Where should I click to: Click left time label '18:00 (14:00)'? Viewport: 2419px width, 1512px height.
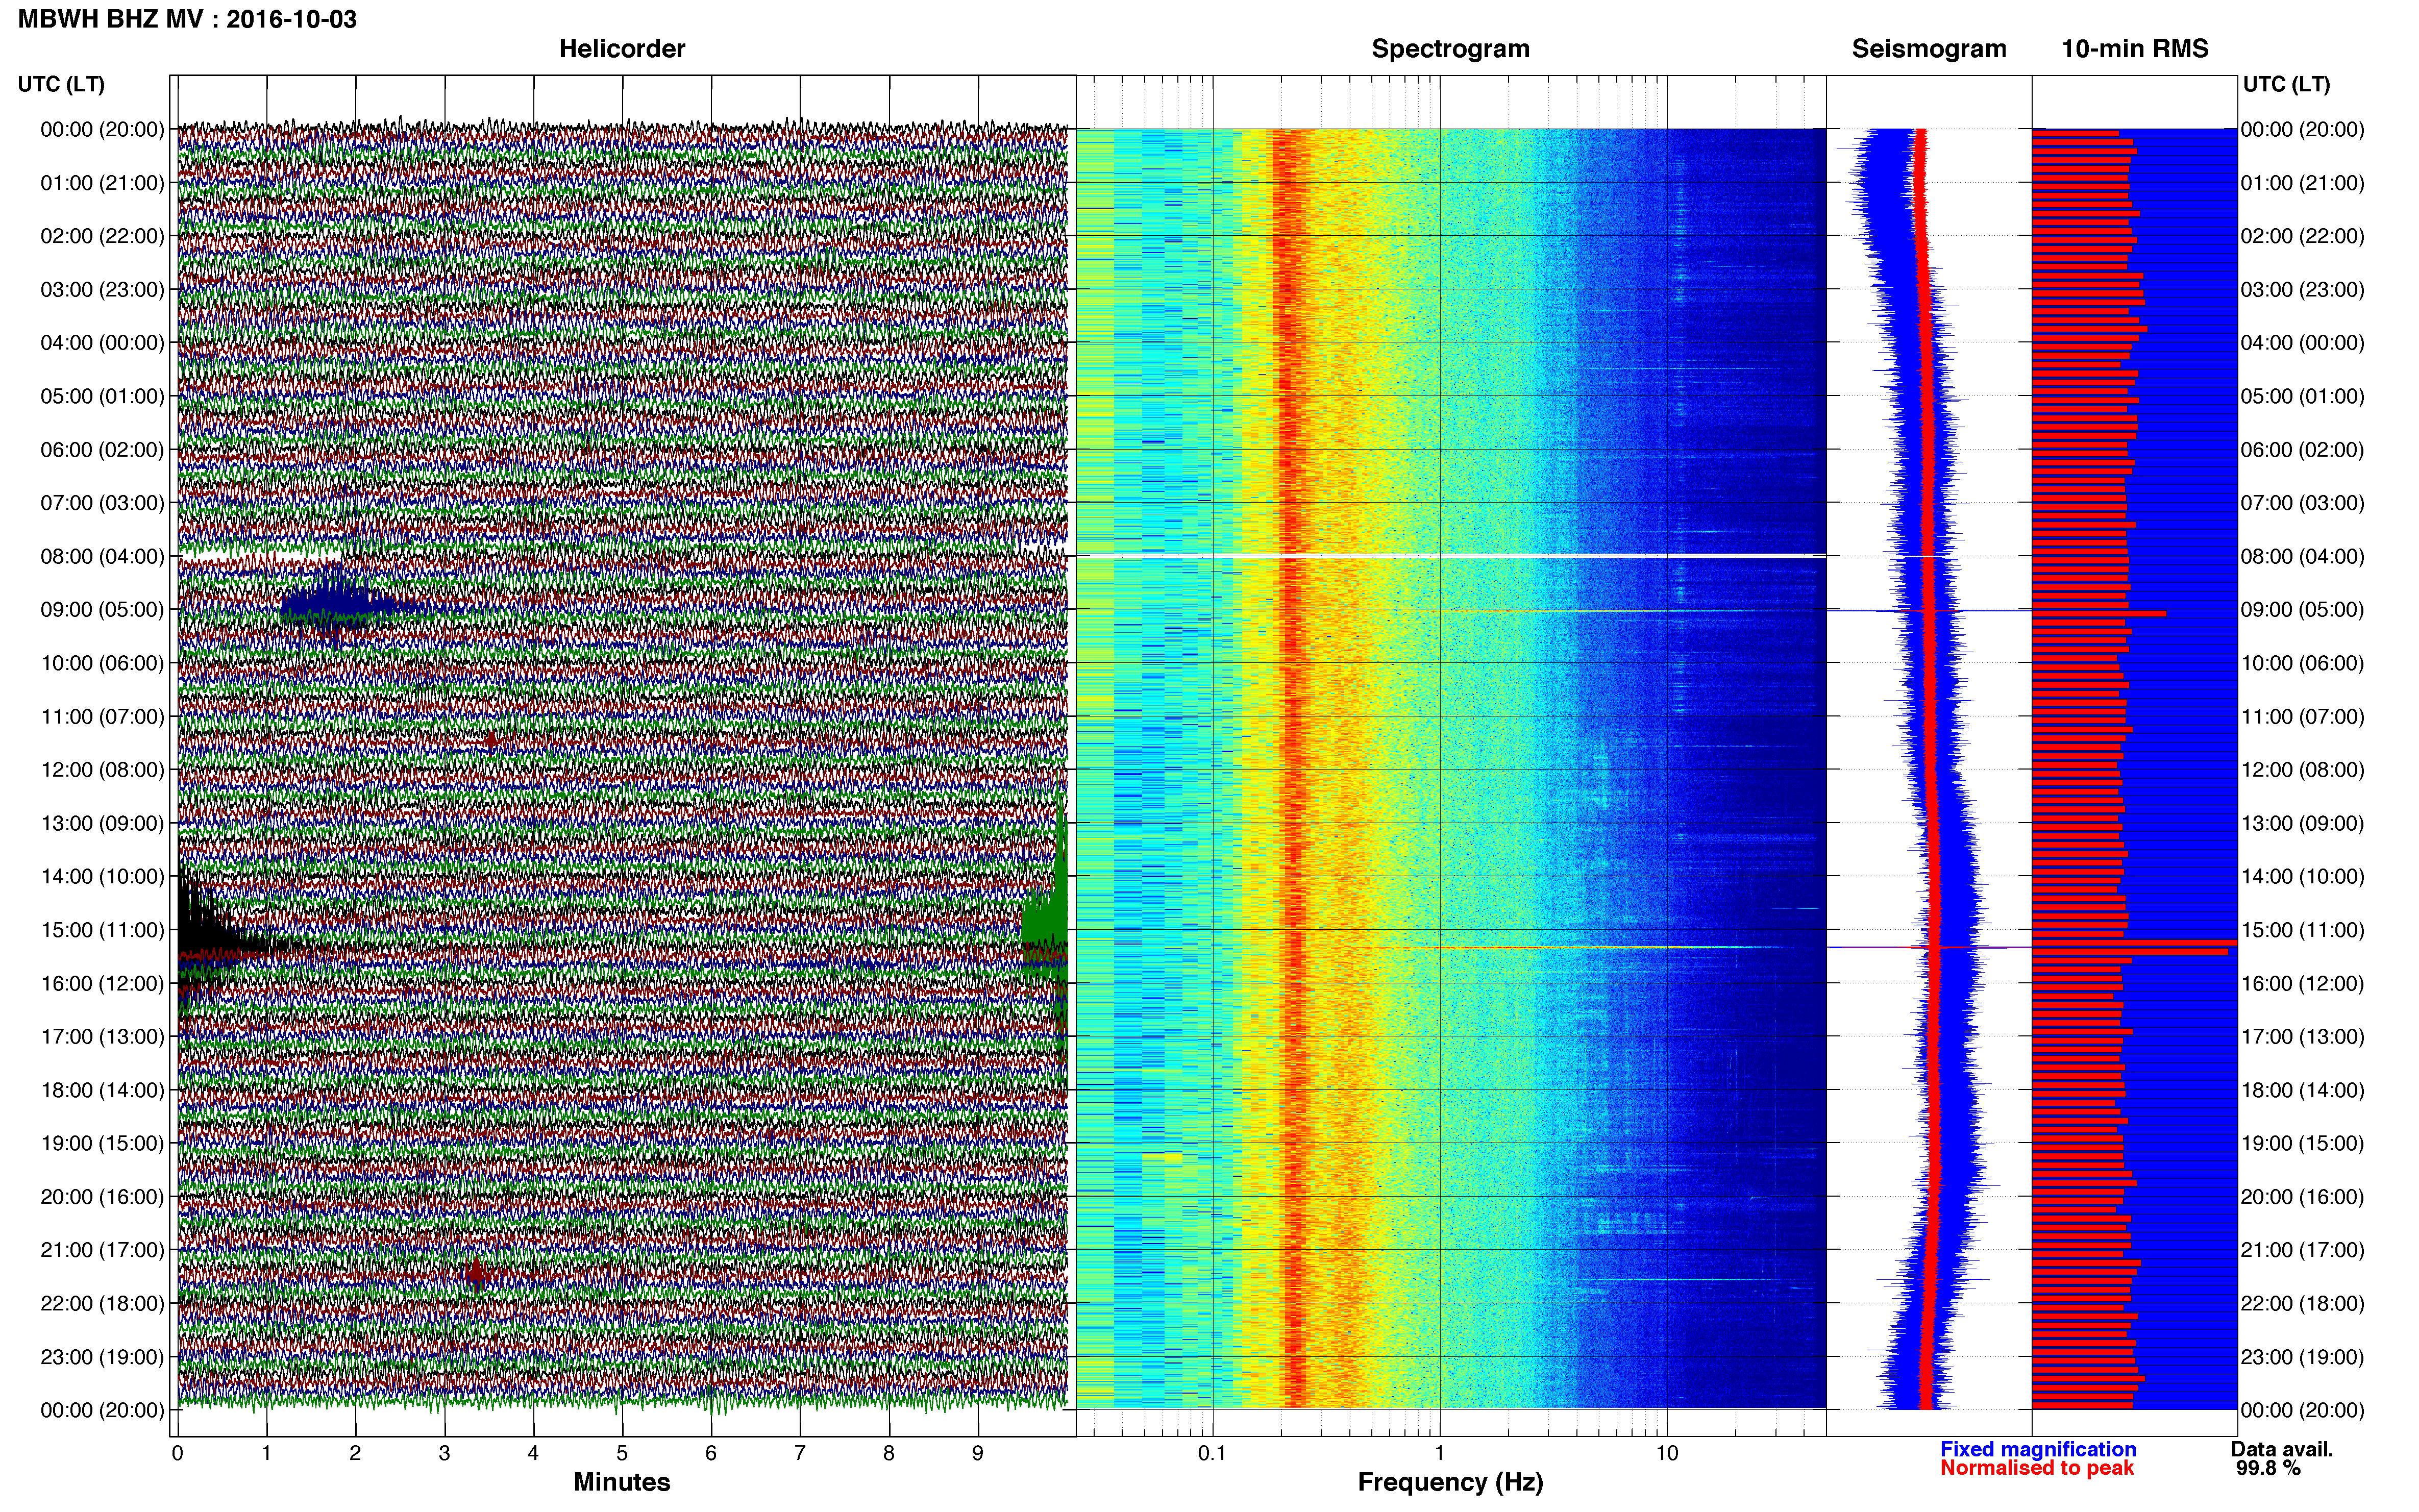(102, 1090)
